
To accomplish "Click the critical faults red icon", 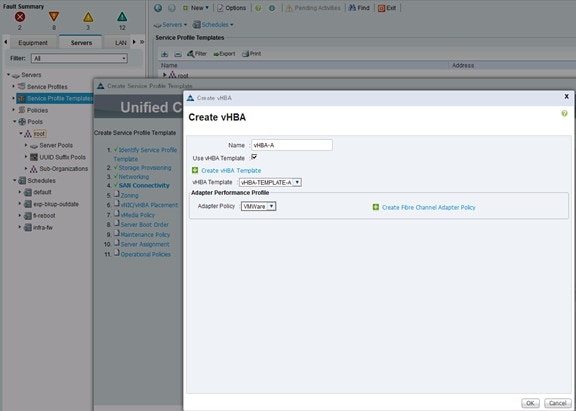I will click(20, 17).
